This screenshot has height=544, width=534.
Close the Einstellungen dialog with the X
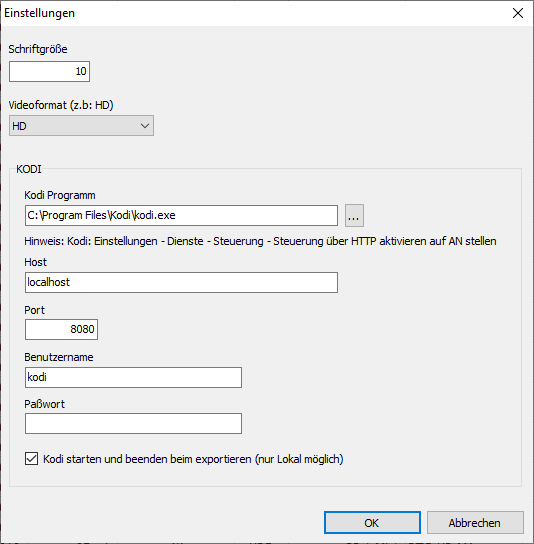click(518, 13)
